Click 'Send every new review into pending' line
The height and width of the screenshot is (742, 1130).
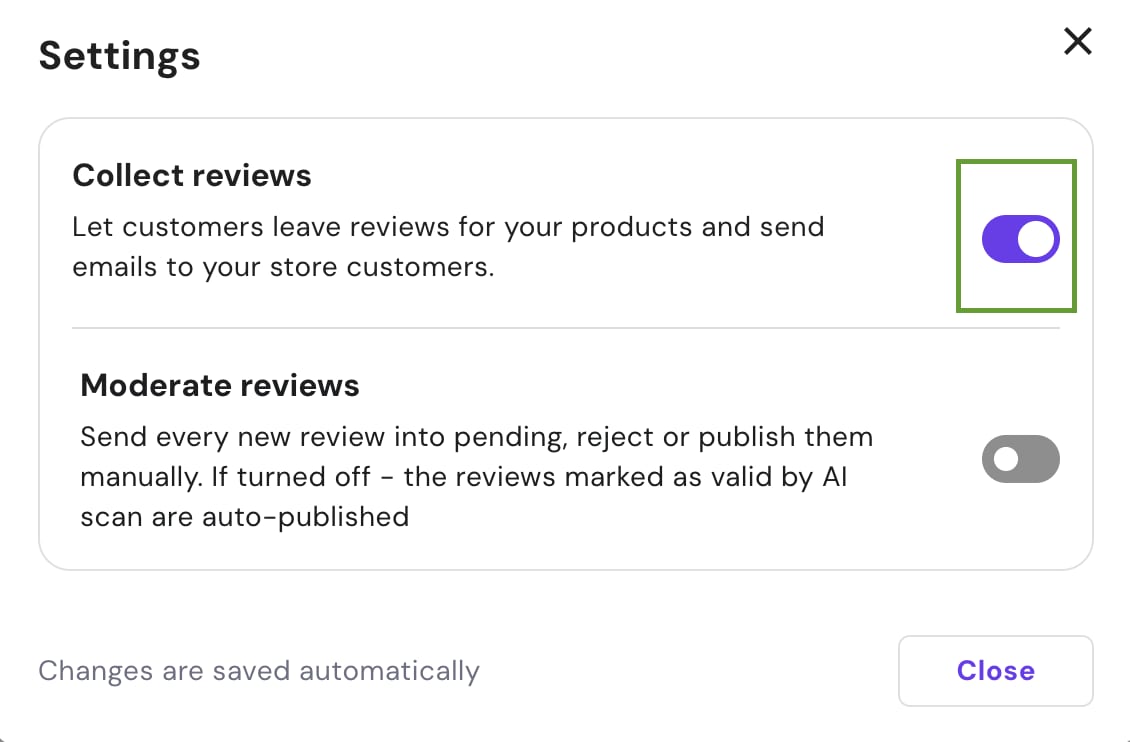pos(476,437)
